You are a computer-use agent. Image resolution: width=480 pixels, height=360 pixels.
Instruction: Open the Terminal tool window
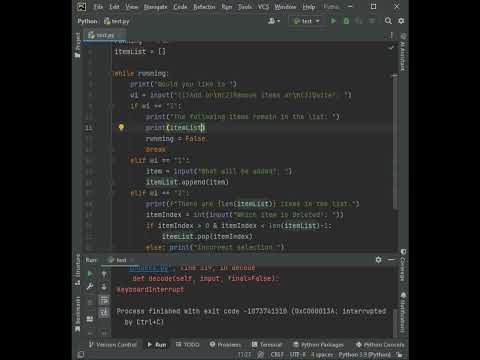click(x=267, y=345)
